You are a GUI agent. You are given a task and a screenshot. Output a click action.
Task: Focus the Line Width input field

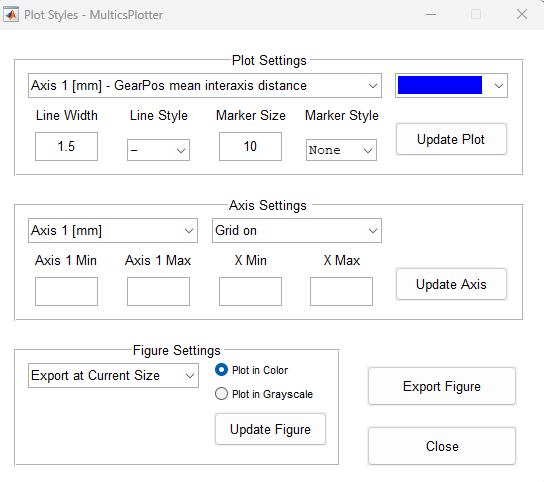(x=66, y=146)
